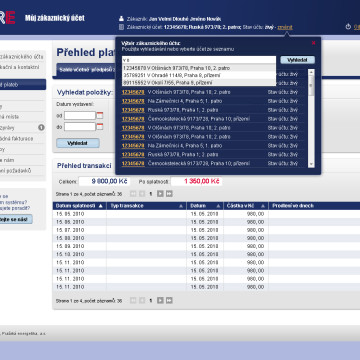This screenshot has height=360, width=360.
Task: Sort by 'Datum splatnosti' column arrow
Action: (x=101, y=206)
